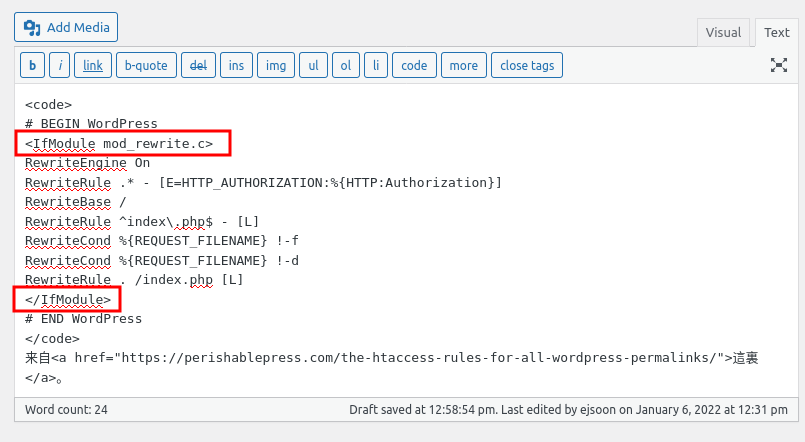
Task: Insert list item with li button
Action: [x=375, y=66]
